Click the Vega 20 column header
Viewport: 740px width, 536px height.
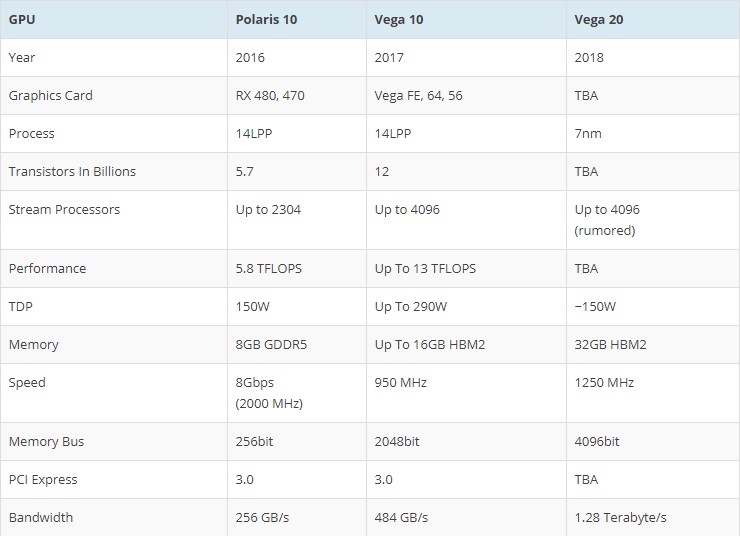[601, 19]
